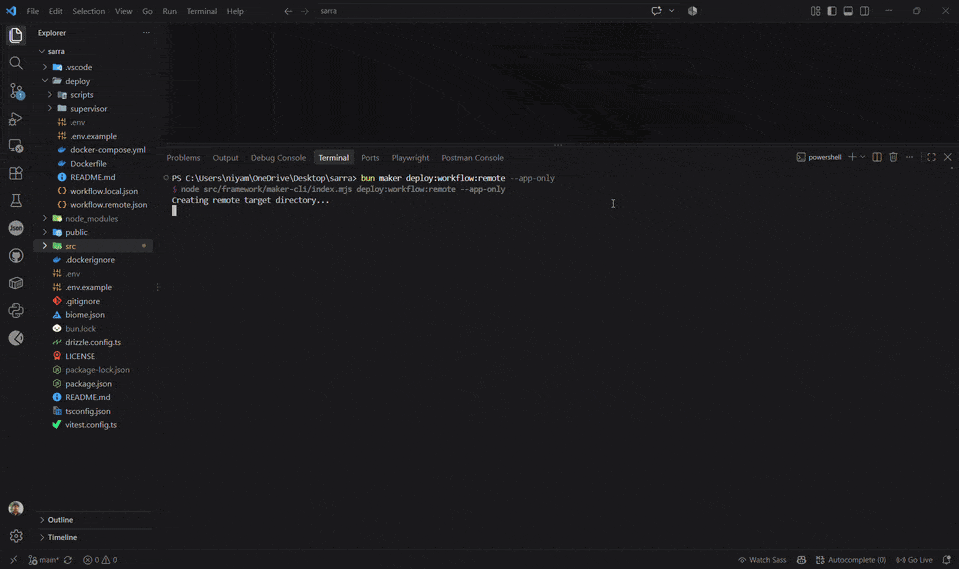Switch to the Debug Console tab
Screen dimensions: 959x569
pos(278,158)
